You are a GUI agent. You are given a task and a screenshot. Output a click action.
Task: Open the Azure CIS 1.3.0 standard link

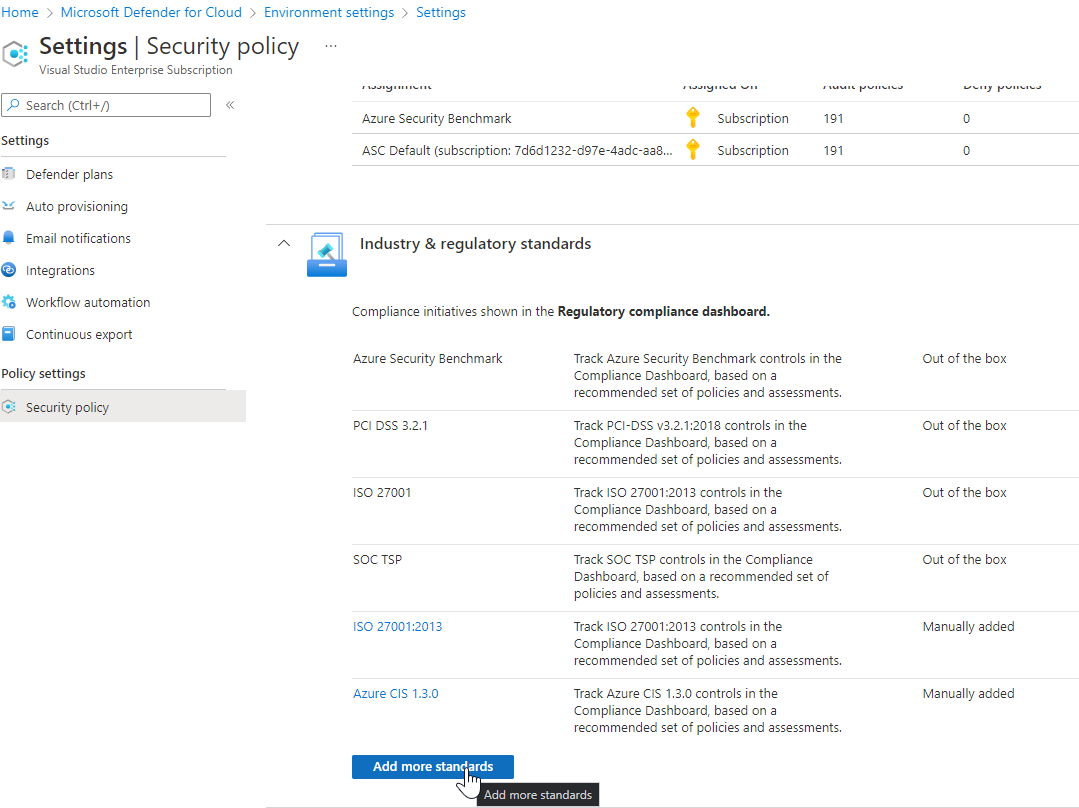click(395, 693)
